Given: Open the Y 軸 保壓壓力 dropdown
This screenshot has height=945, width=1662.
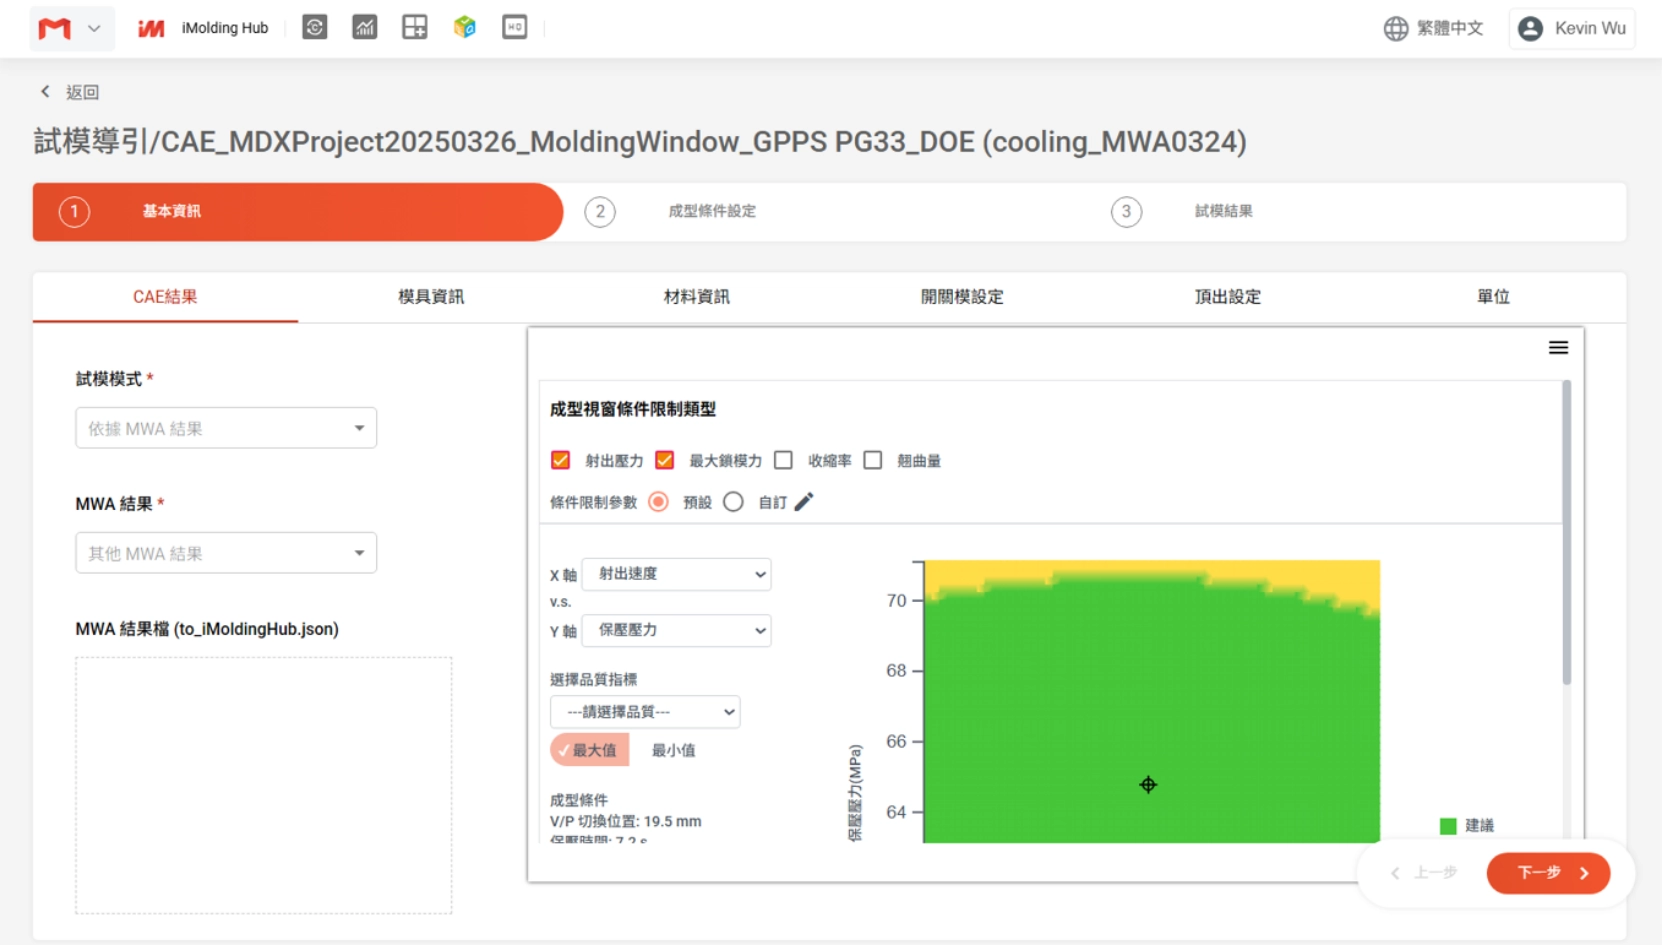Looking at the screenshot, I should point(676,630).
